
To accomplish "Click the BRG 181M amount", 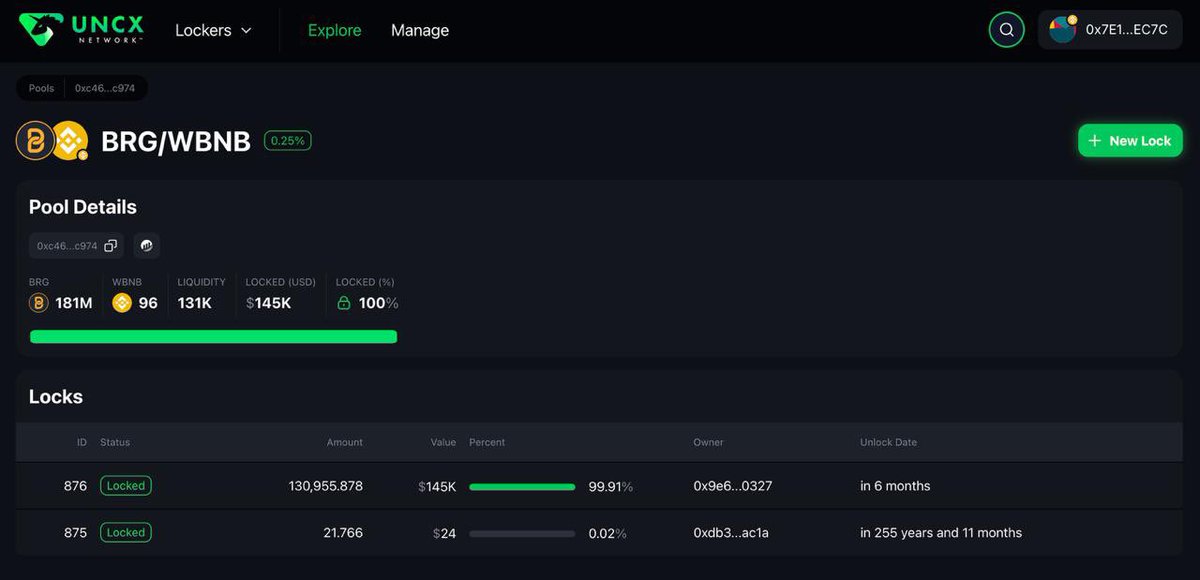I will pos(74,303).
